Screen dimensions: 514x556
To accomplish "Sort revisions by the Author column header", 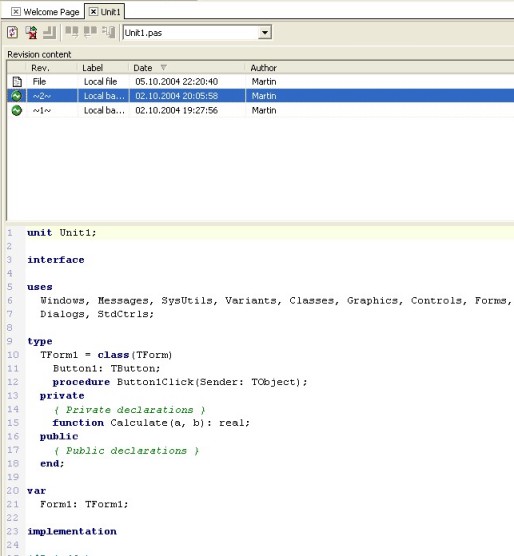I will (379, 68).
